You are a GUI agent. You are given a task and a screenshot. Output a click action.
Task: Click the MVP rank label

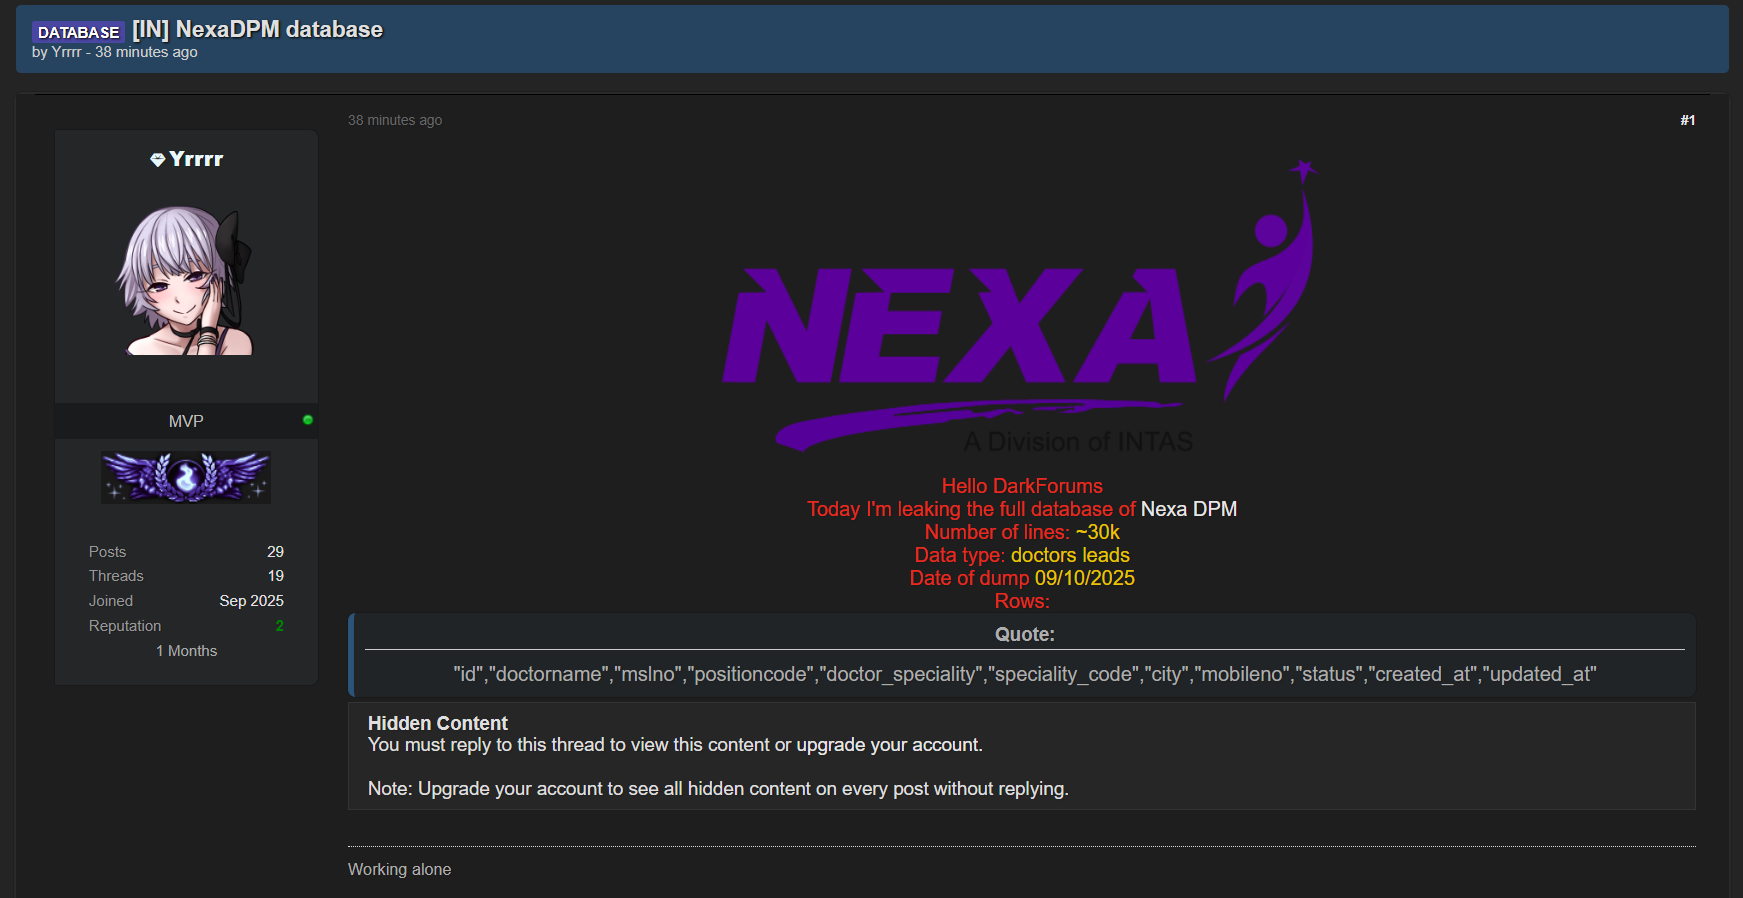(186, 421)
